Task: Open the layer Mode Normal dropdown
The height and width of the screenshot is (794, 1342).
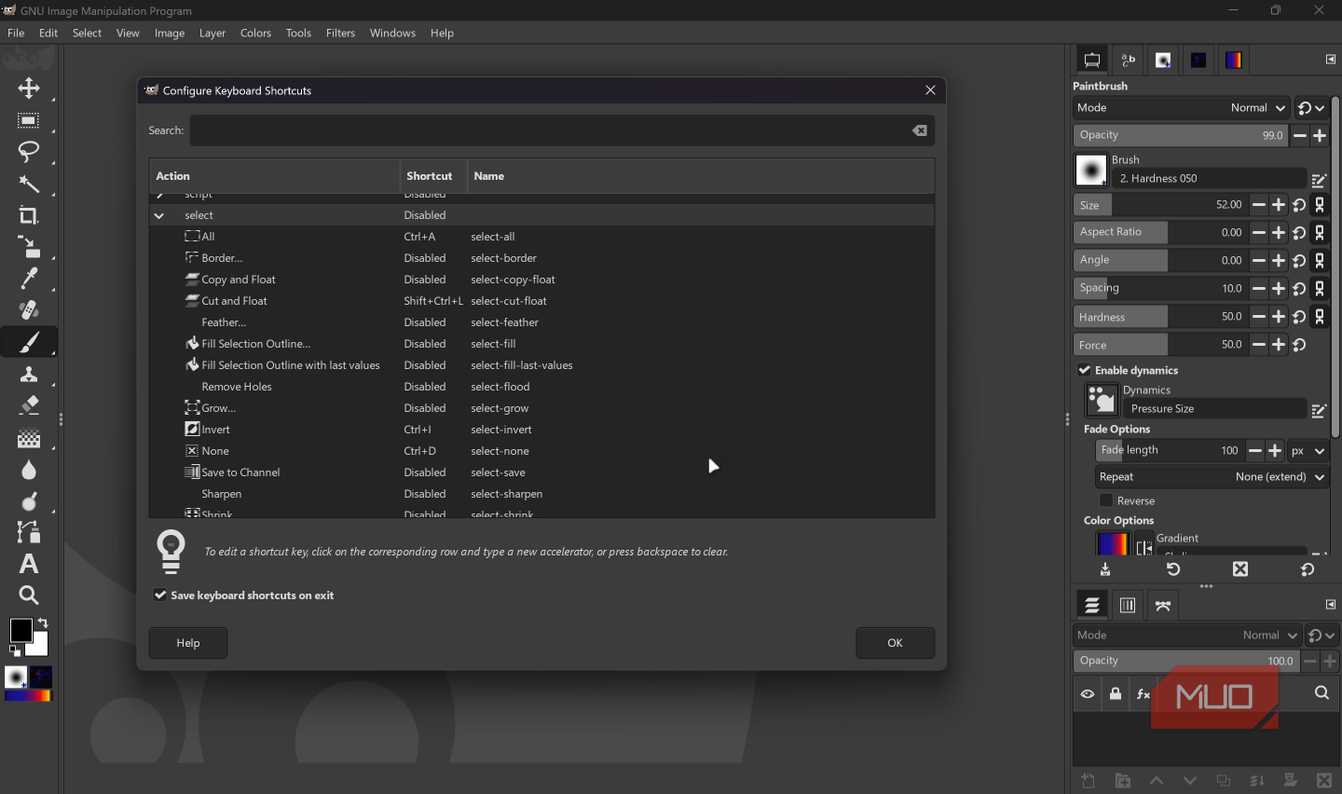Action: (x=1188, y=635)
